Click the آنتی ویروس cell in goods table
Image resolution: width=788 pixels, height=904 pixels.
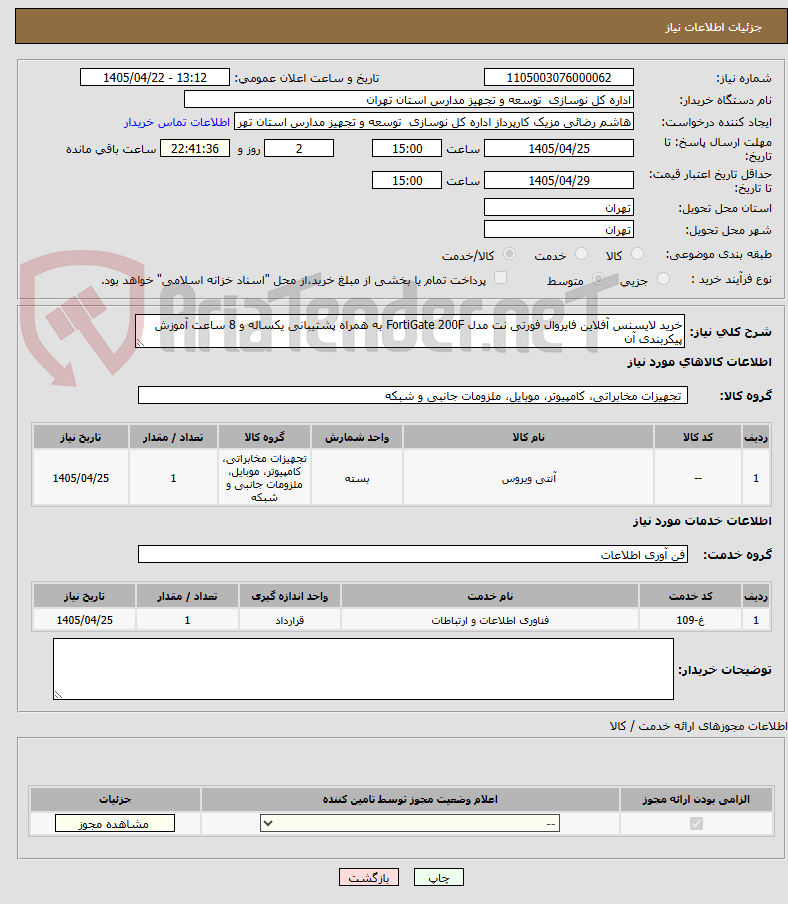pyautogui.click(x=529, y=478)
